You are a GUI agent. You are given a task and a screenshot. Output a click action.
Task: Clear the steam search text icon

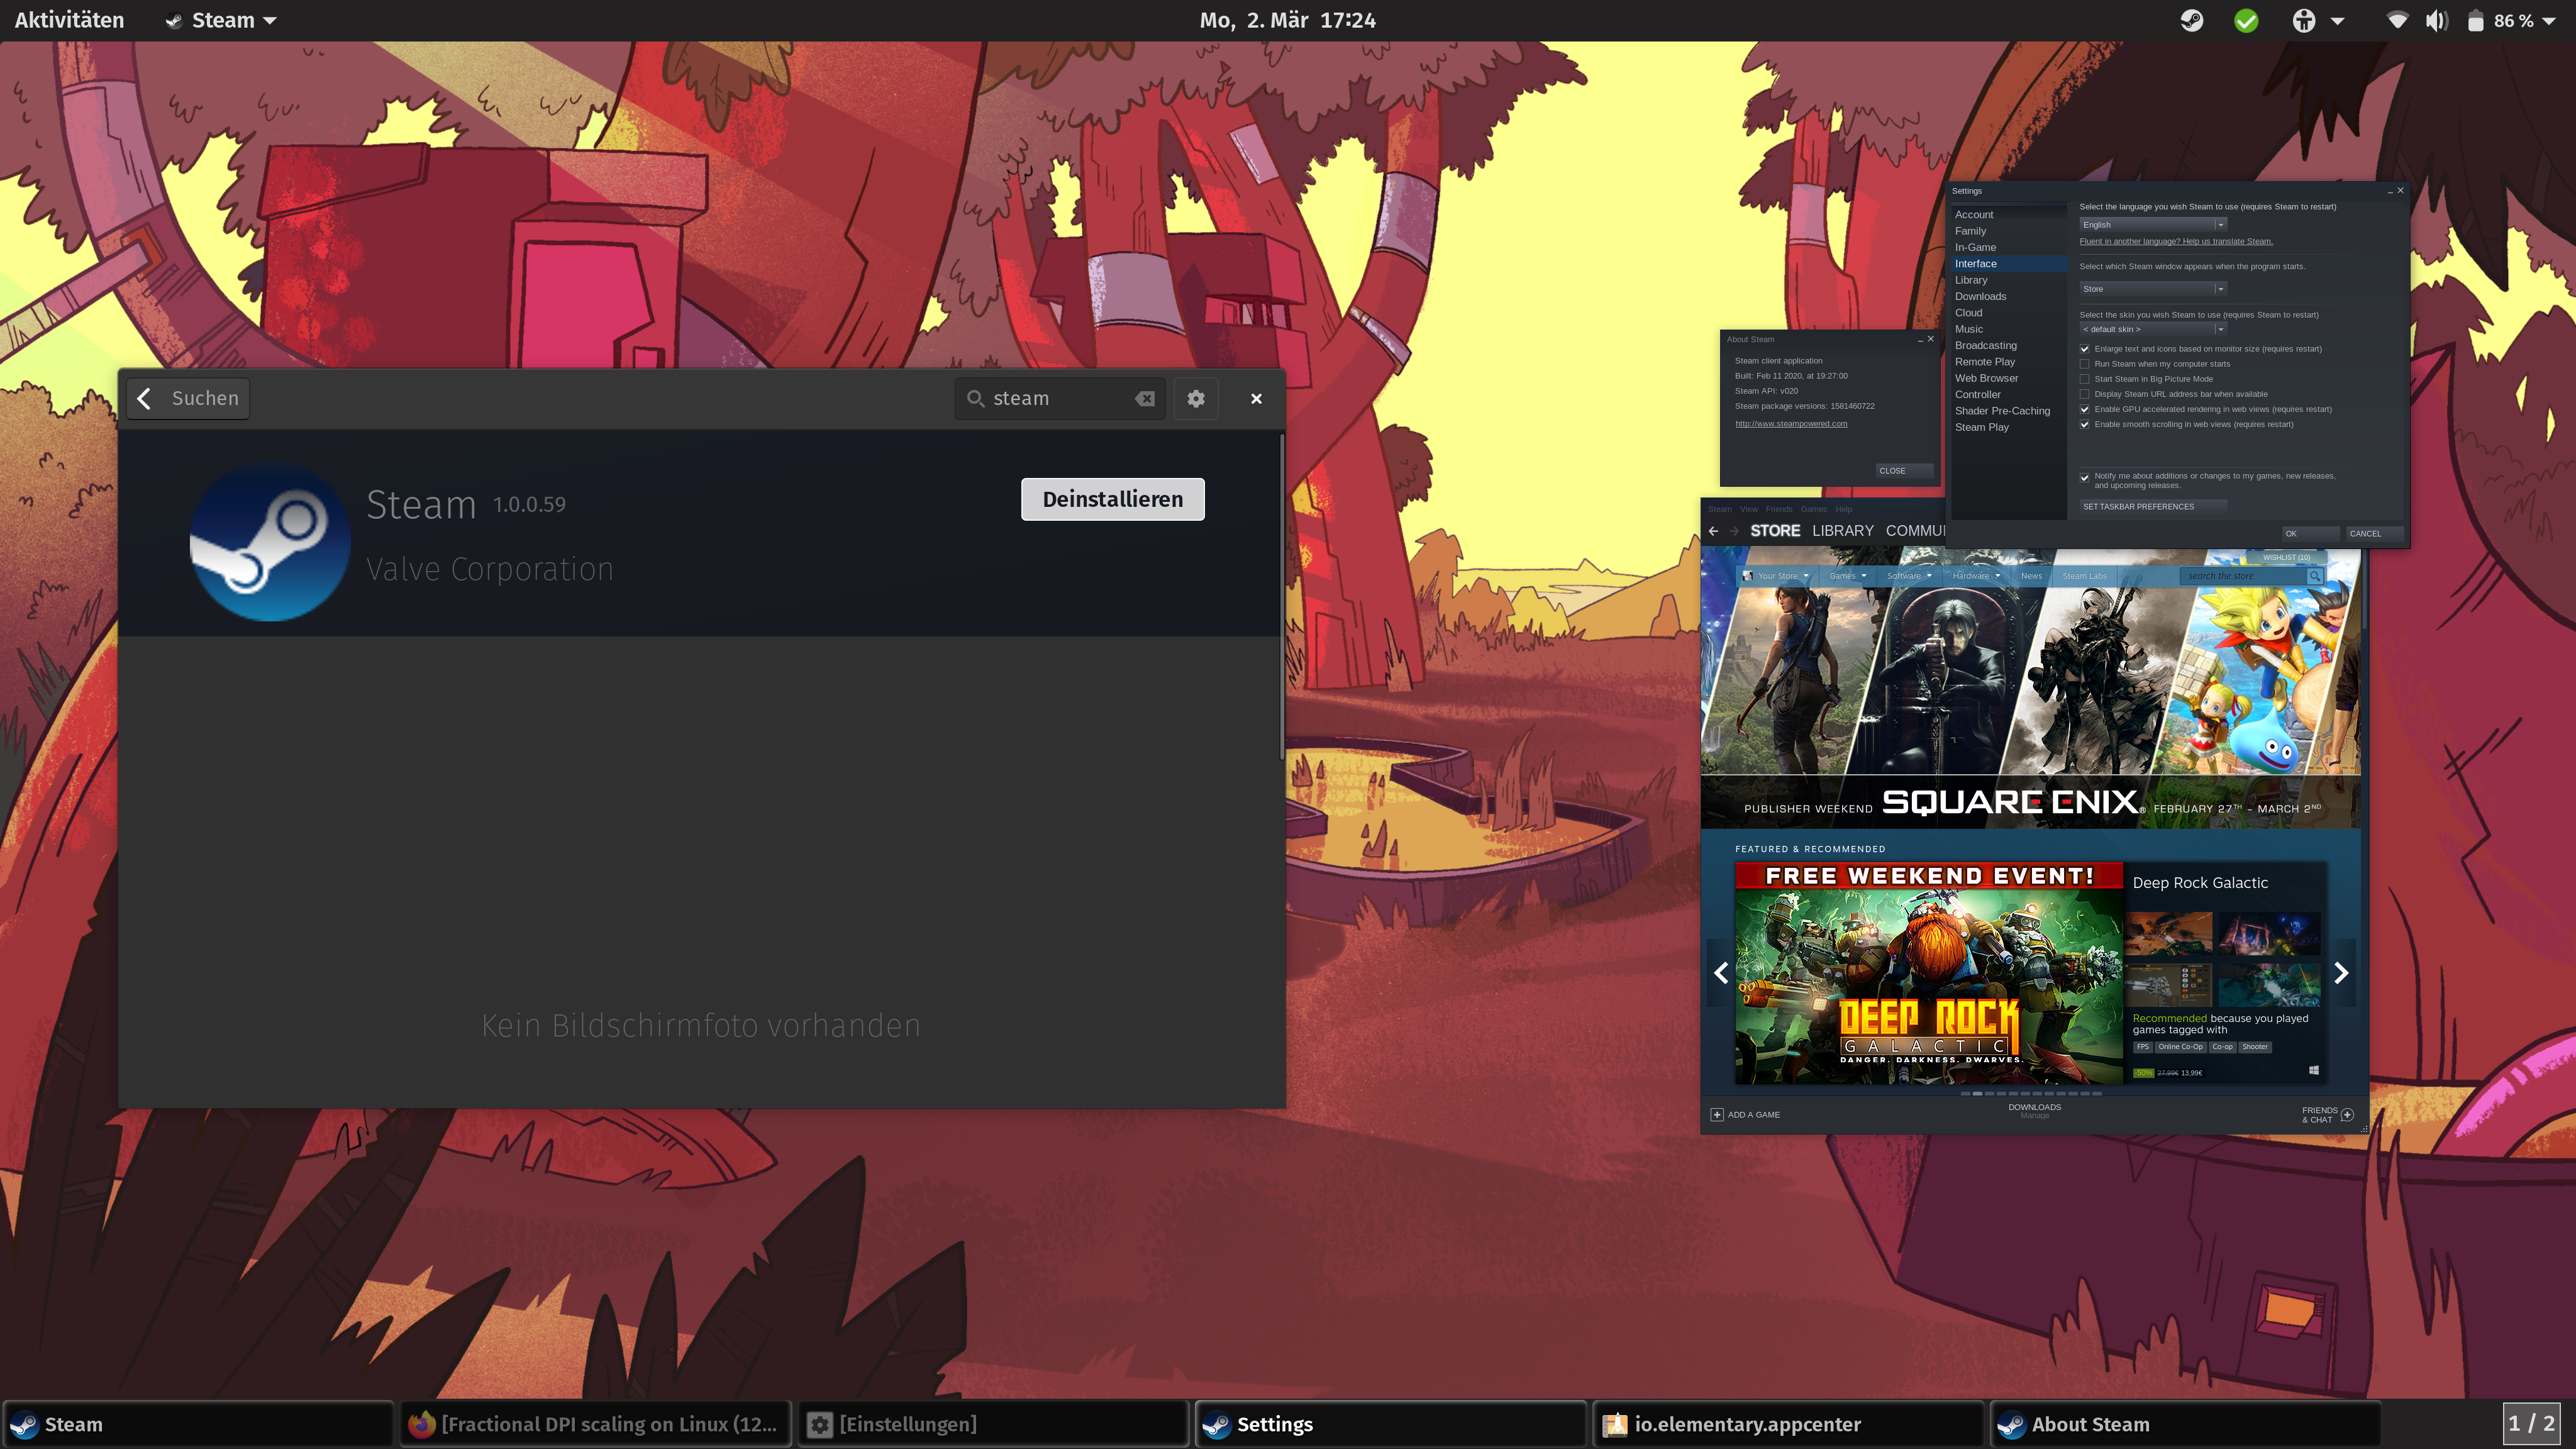(1144, 398)
